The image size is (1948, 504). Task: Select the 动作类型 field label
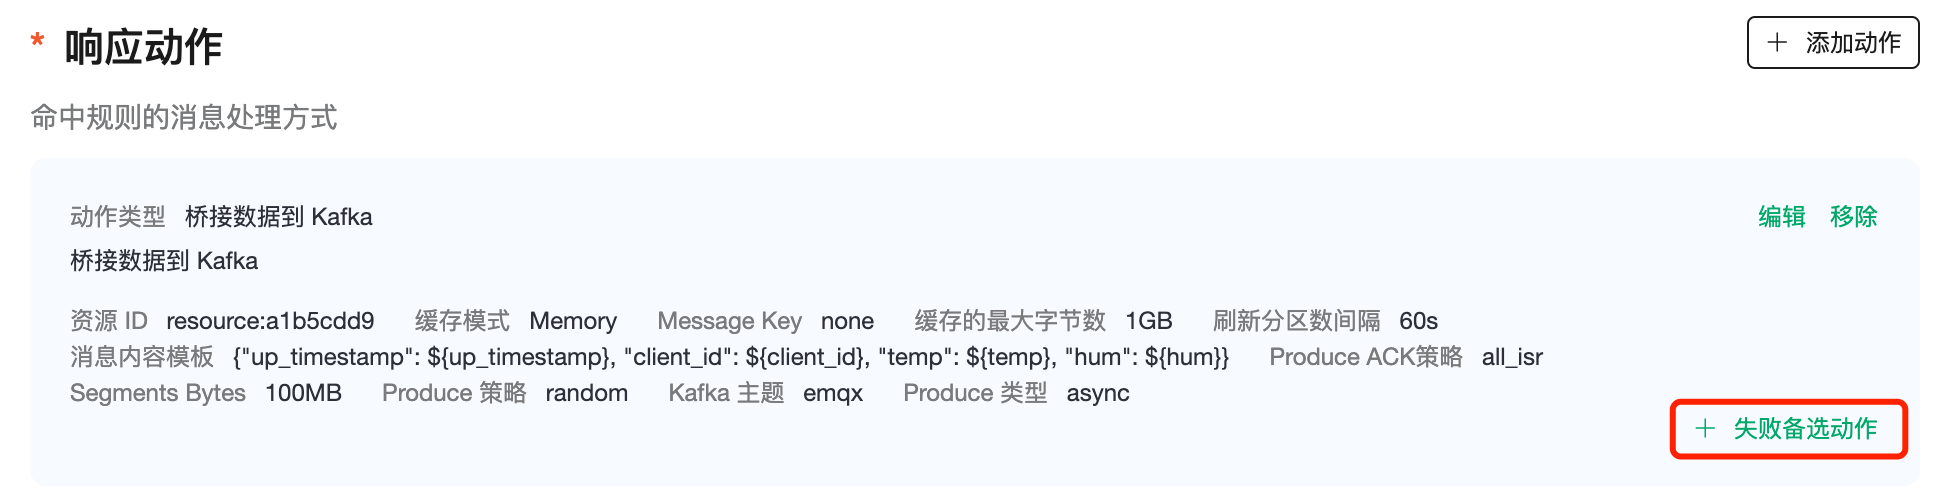(x=118, y=217)
